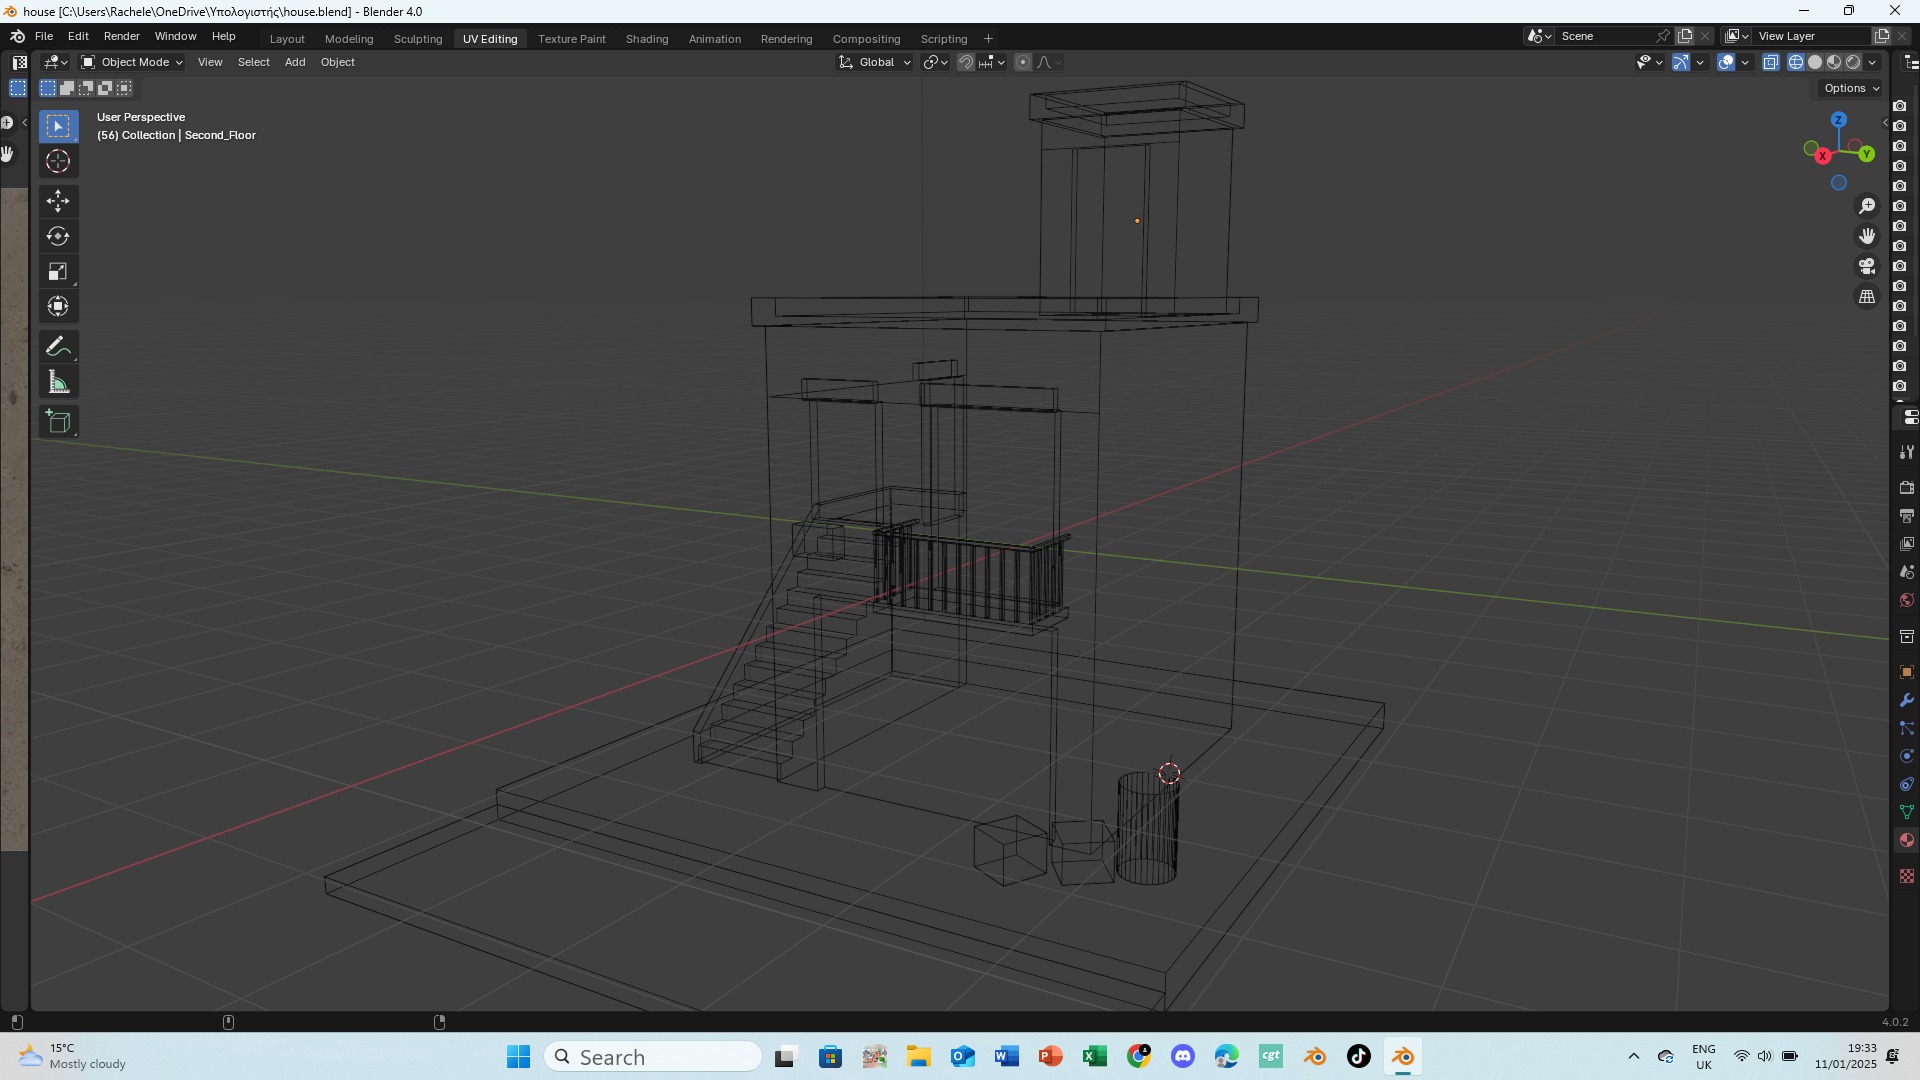Switch to the Shading workspace tab
The height and width of the screenshot is (1080, 1920).
[647, 39]
